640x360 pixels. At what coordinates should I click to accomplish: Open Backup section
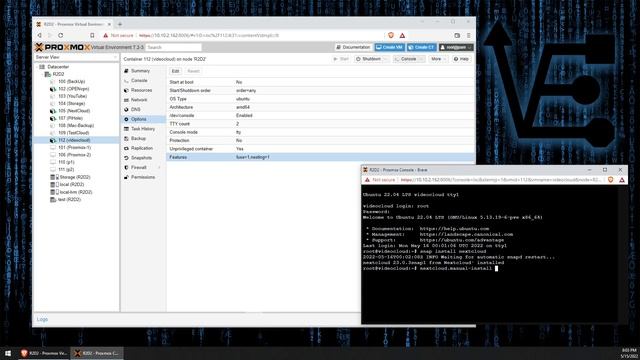(x=138, y=139)
